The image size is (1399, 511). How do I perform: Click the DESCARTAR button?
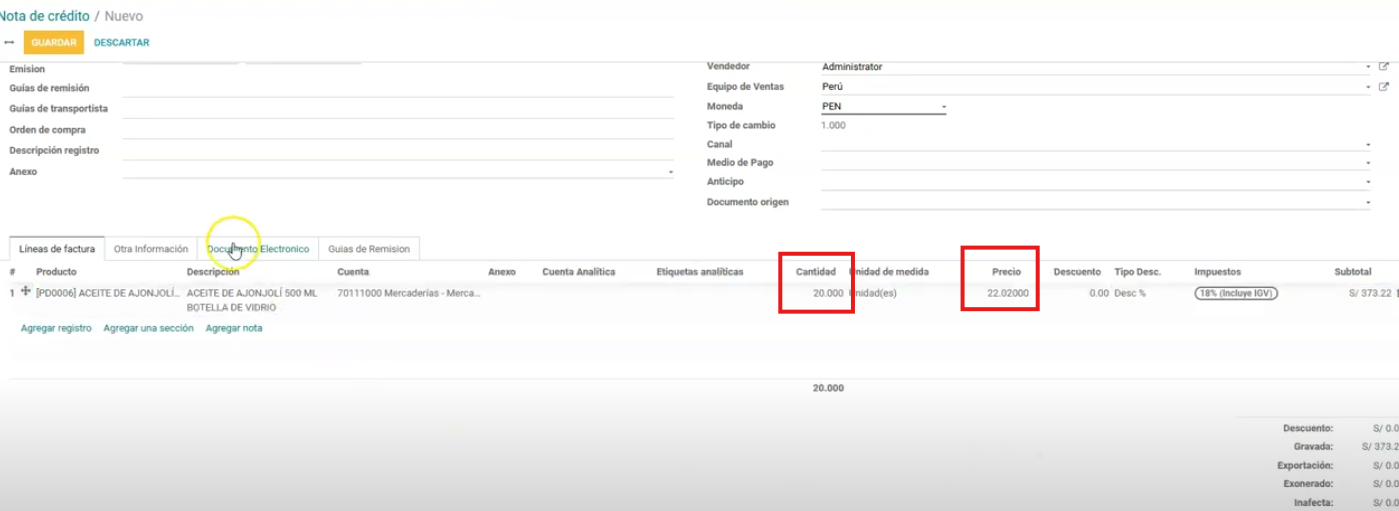(x=121, y=43)
